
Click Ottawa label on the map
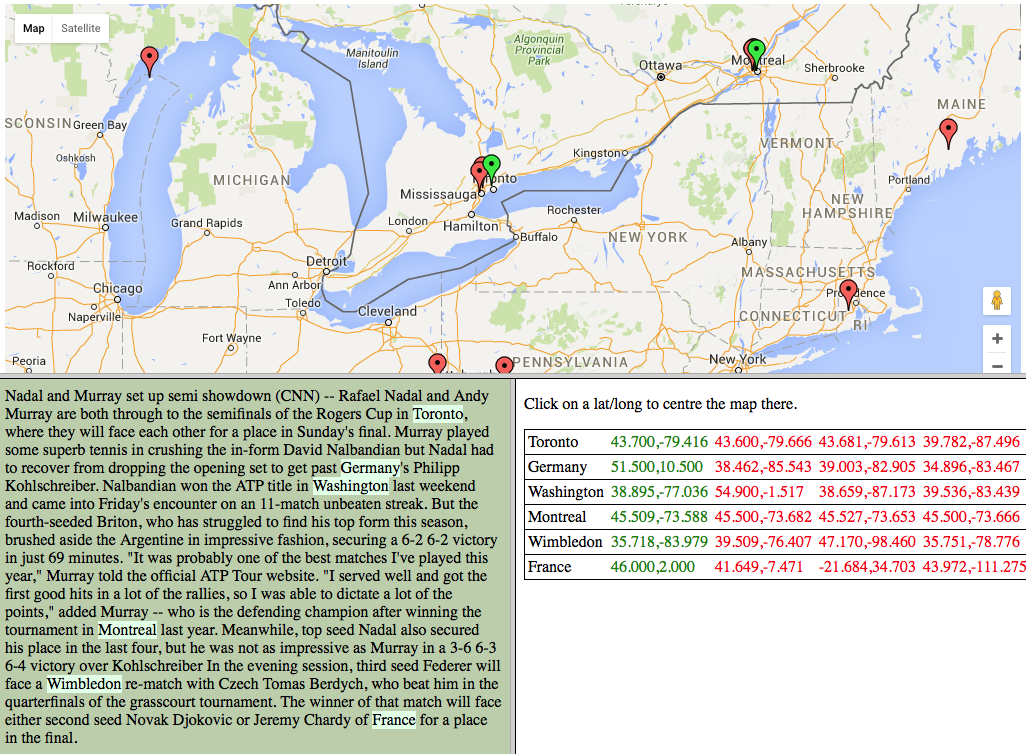(660, 65)
